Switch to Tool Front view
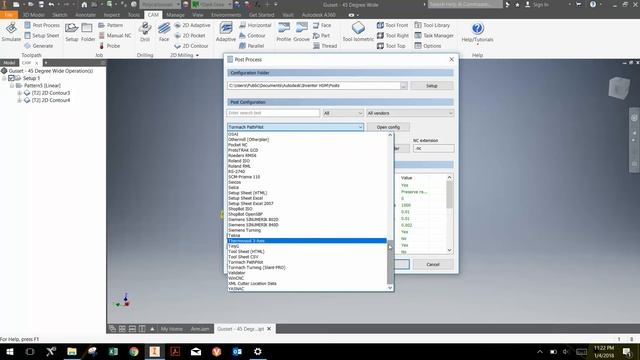Screen dimensions: 640x360 point(392,25)
